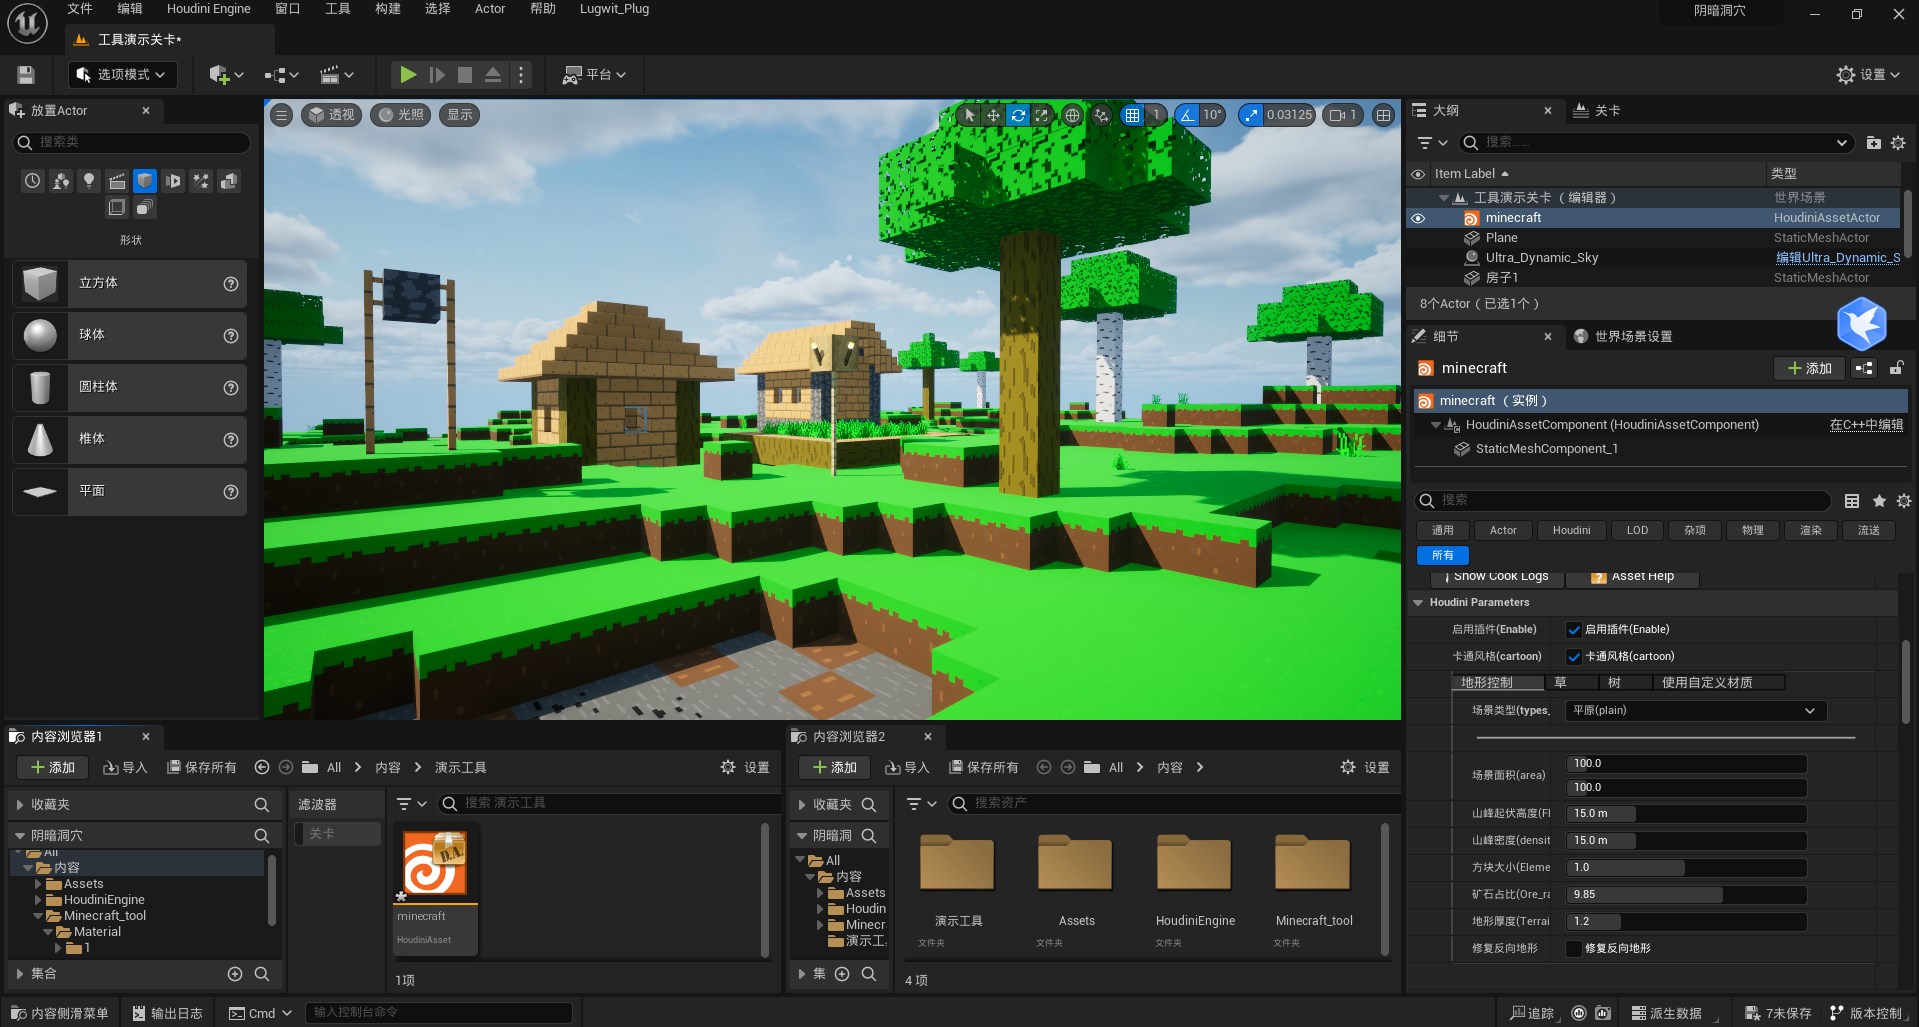Select the recently placed clock icon

[x=33, y=181]
